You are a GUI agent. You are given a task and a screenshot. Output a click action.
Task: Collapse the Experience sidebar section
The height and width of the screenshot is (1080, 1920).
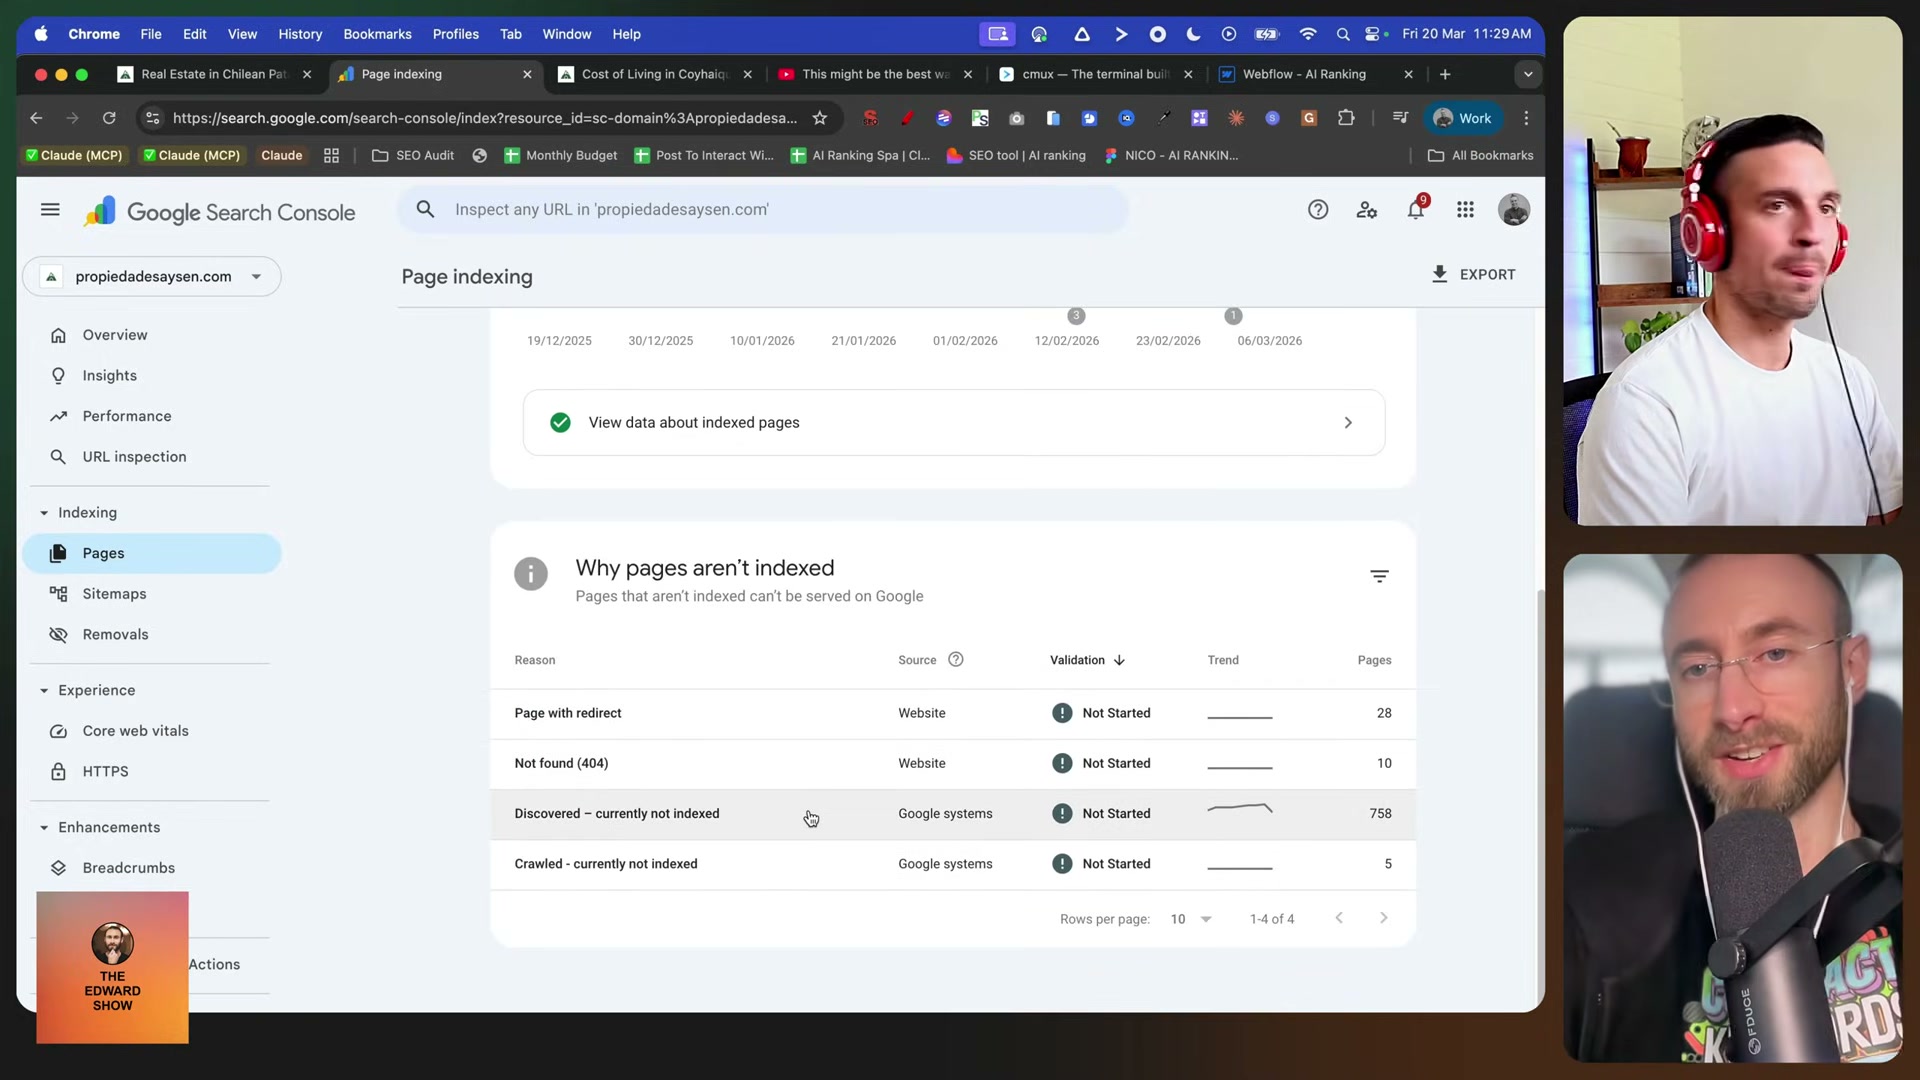(x=44, y=691)
